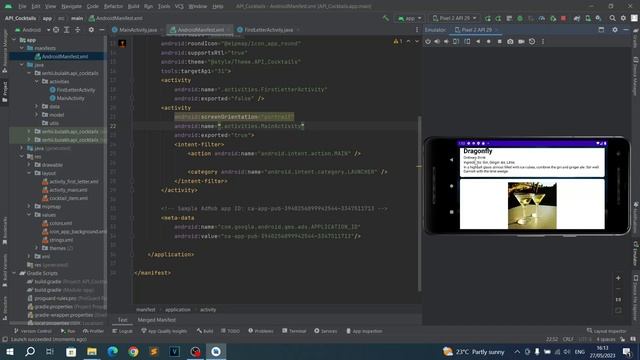Take emulator screenshot with camera icon

510,42
